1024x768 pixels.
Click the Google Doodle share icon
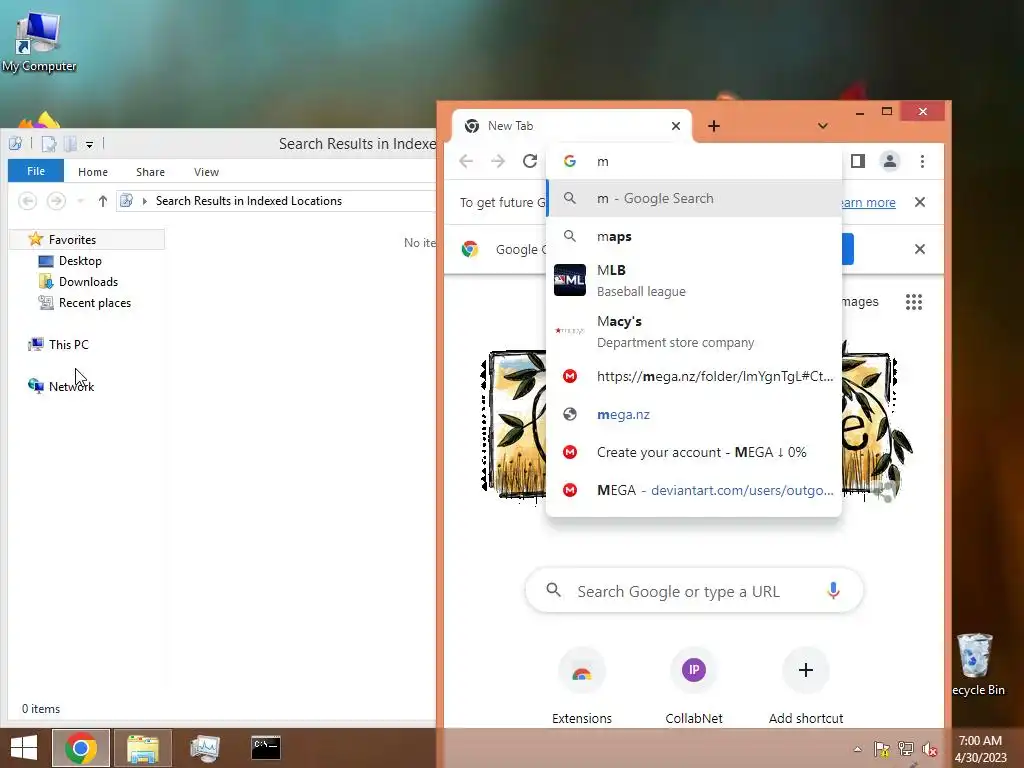(884, 492)
